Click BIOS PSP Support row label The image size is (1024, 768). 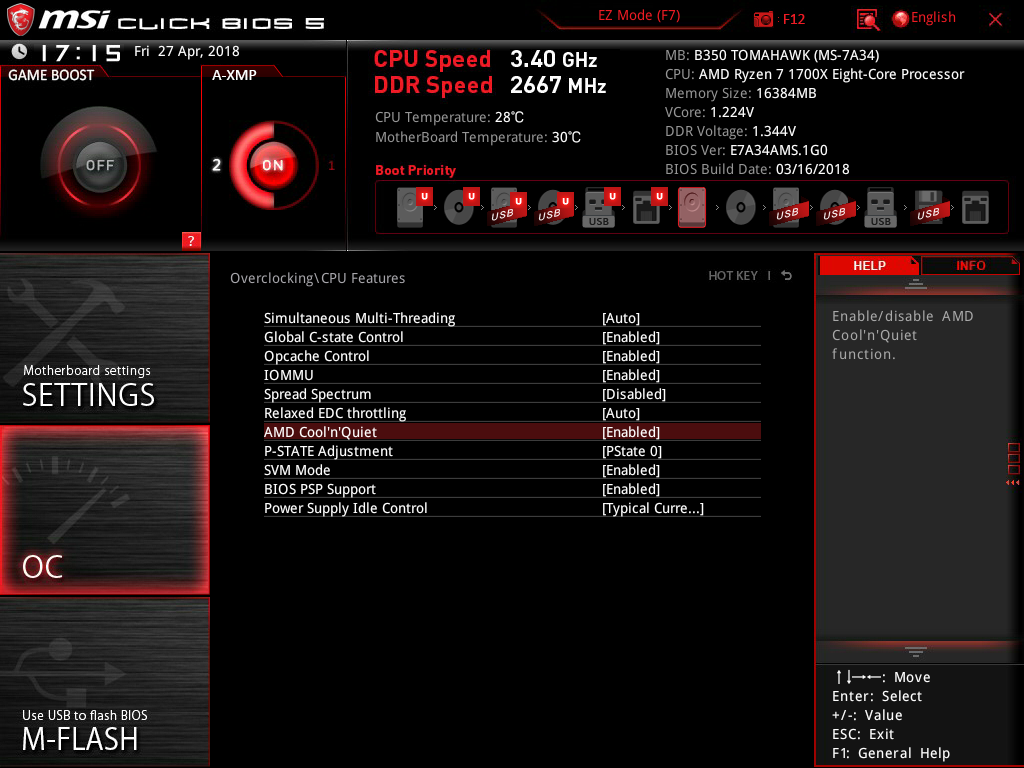pyautogui.click(x=319, y=488)
